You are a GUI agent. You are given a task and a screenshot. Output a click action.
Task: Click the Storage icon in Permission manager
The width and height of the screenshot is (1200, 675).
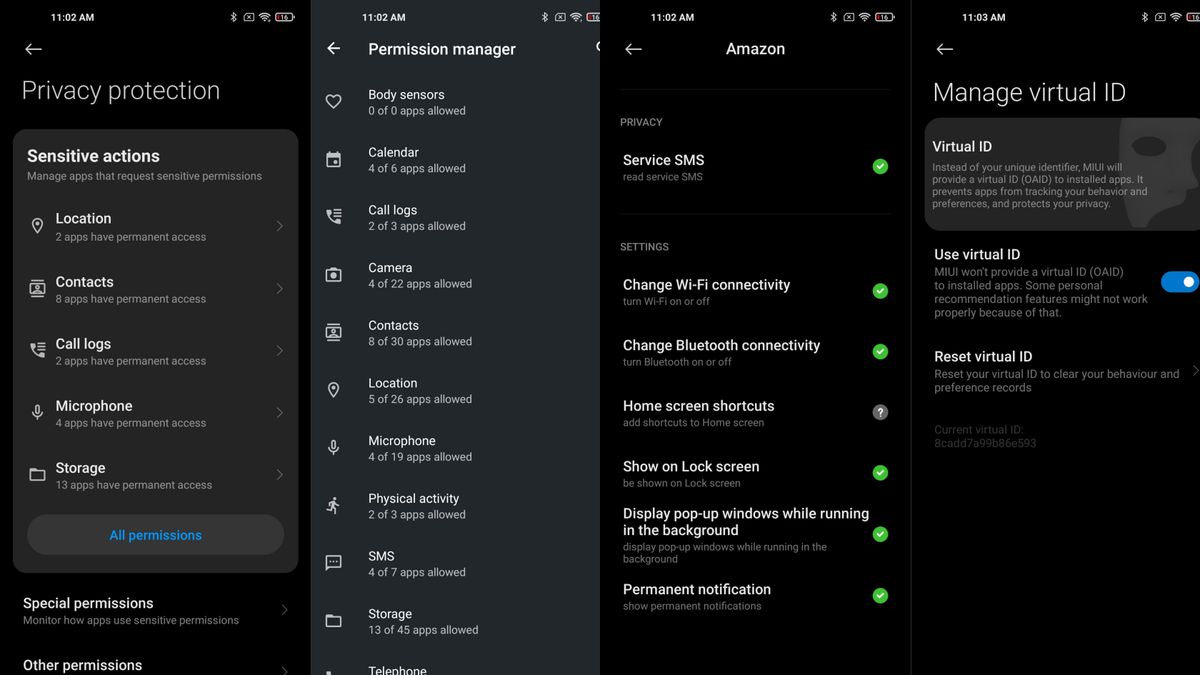pyautogui.click(x=333, y=620)
